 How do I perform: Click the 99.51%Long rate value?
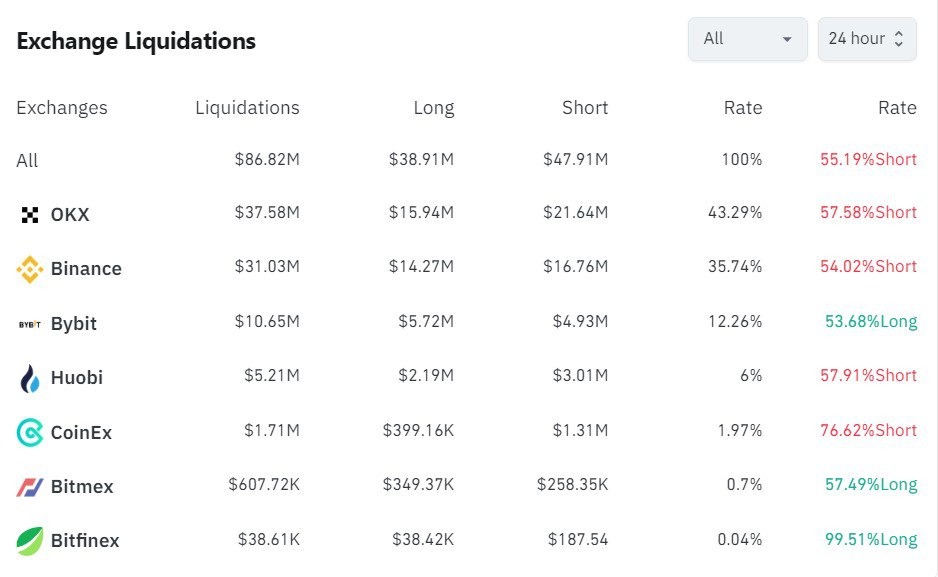coord(870,540)
